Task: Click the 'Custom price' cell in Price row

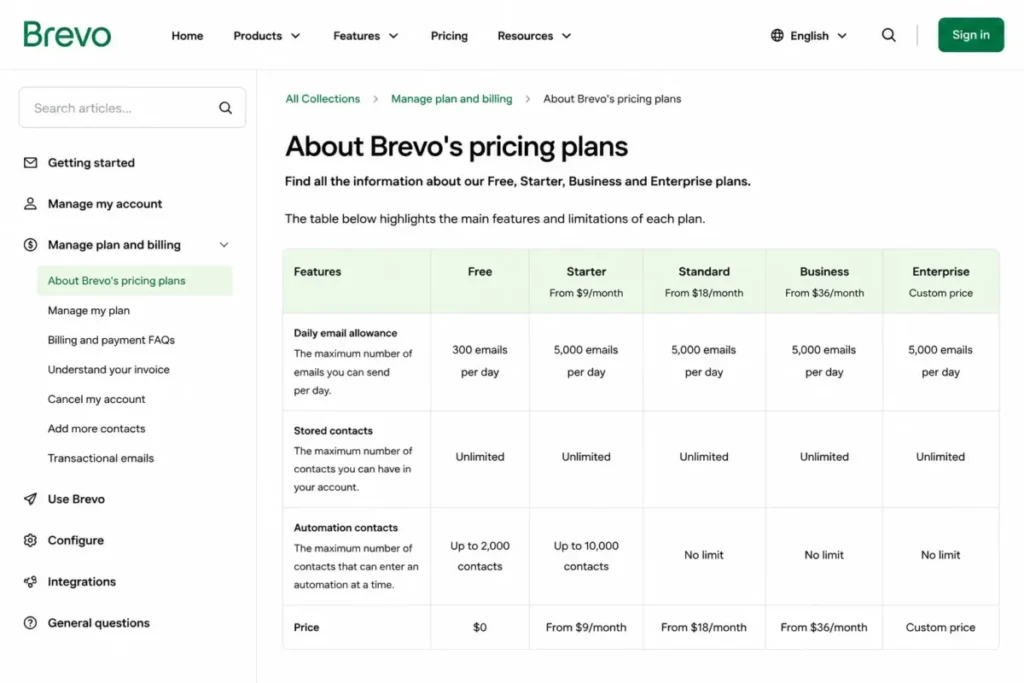Action: click(x=940, y=627)
